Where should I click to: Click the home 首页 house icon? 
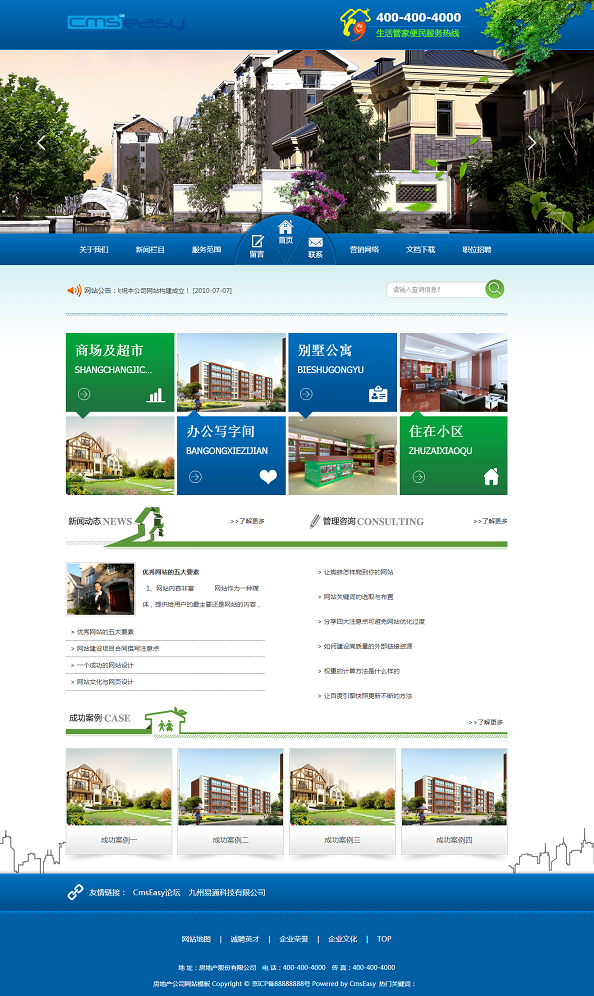286,226
